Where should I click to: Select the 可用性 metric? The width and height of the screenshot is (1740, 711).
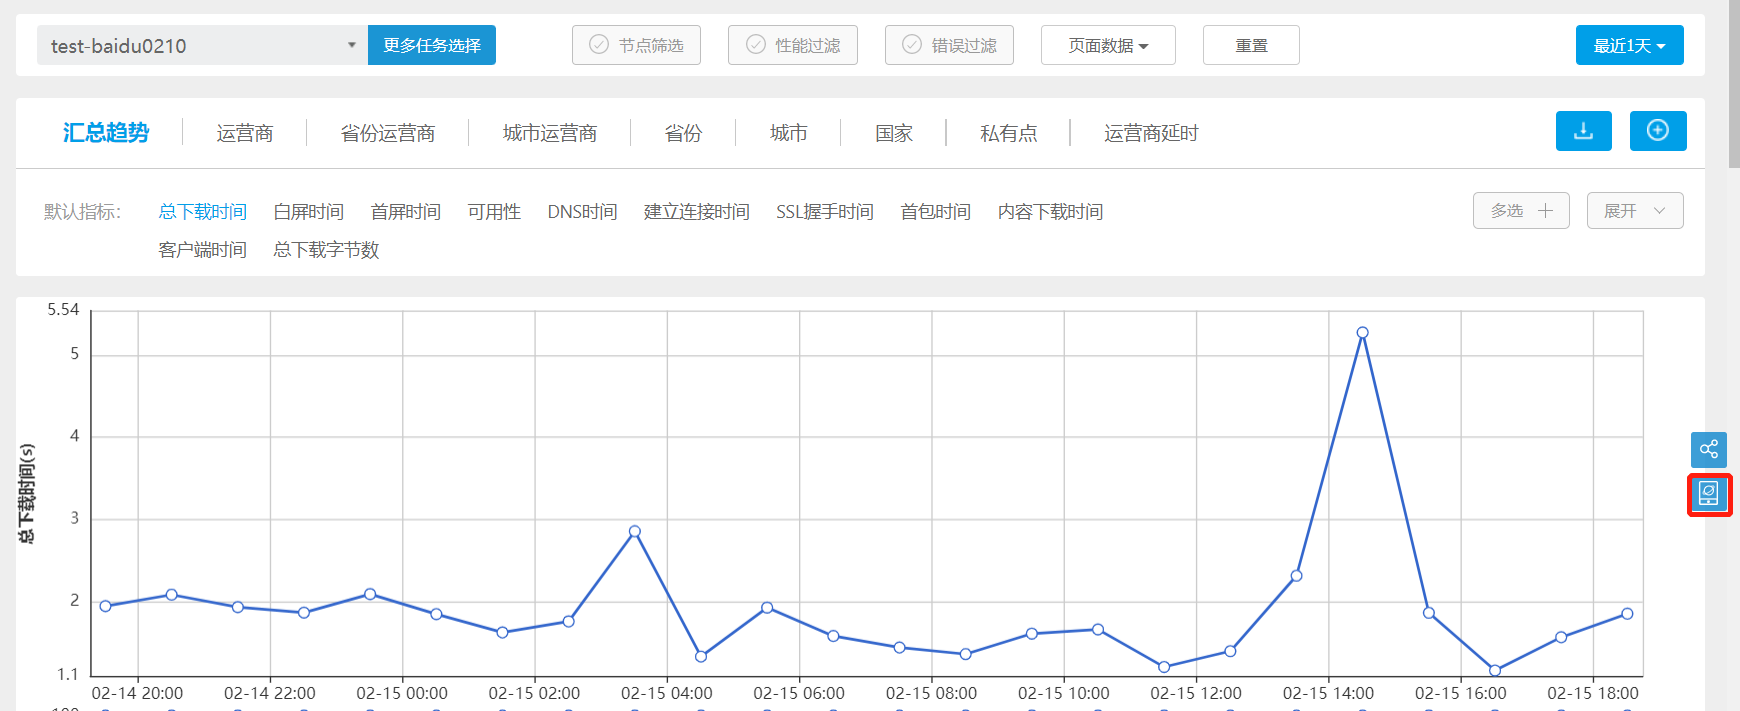click(x=494, y=212)
